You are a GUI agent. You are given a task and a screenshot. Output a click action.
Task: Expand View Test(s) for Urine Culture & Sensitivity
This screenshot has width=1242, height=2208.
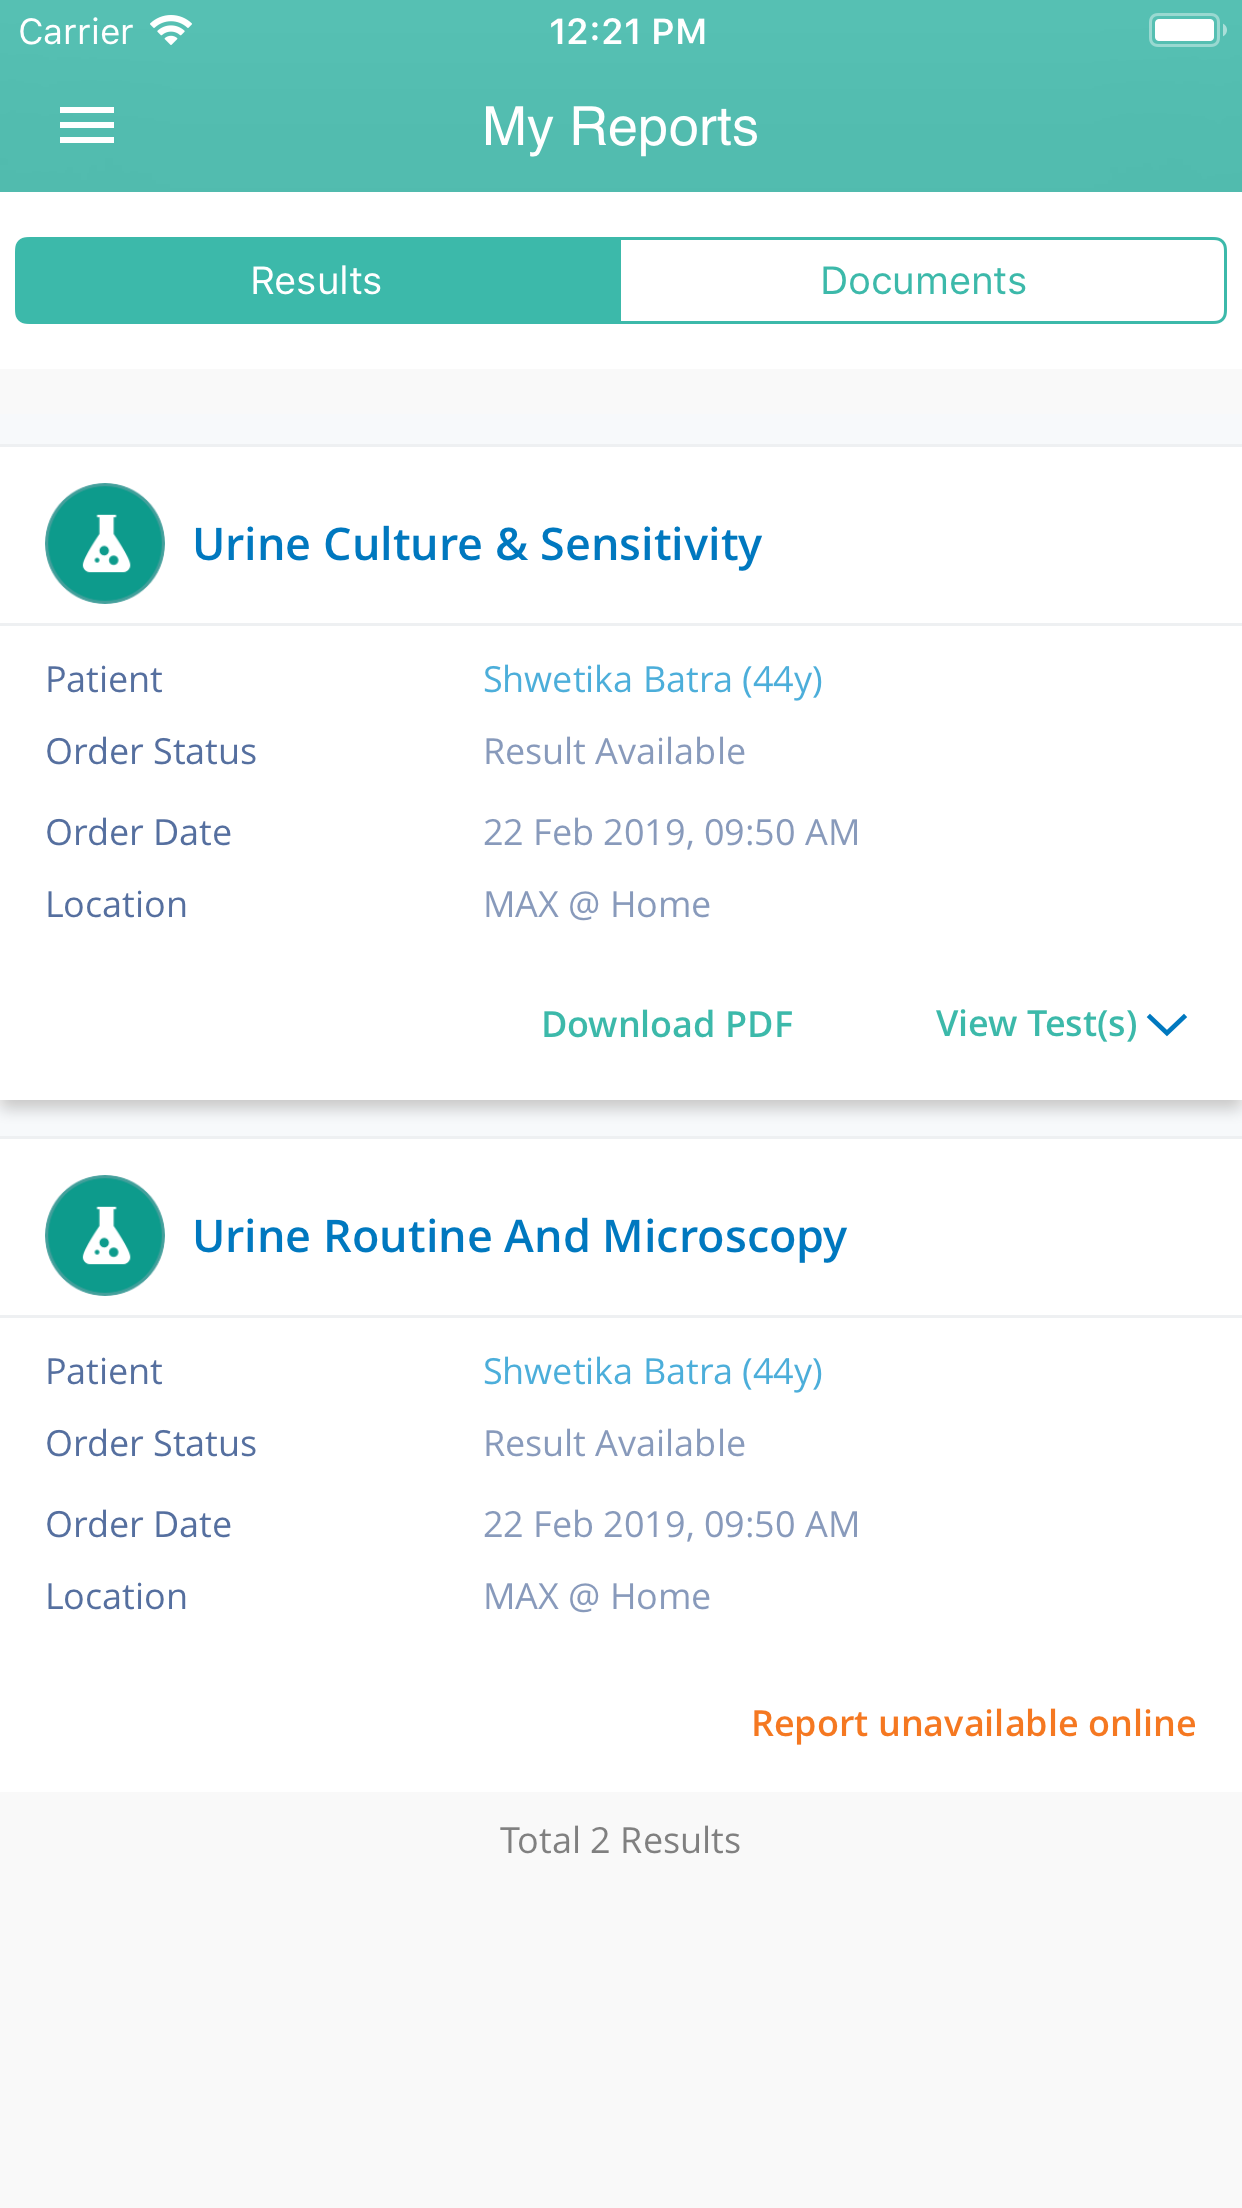point(1036,1023)
